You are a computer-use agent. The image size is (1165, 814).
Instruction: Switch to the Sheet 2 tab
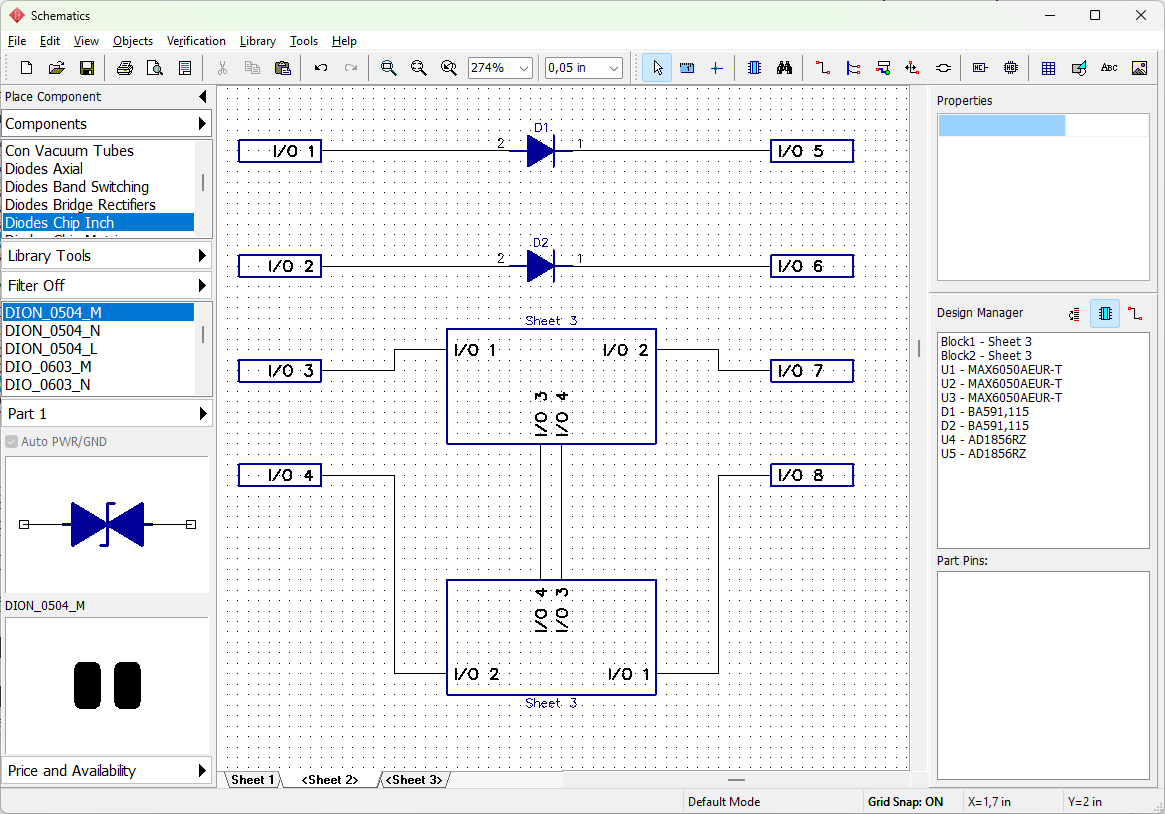pos(330,780)
